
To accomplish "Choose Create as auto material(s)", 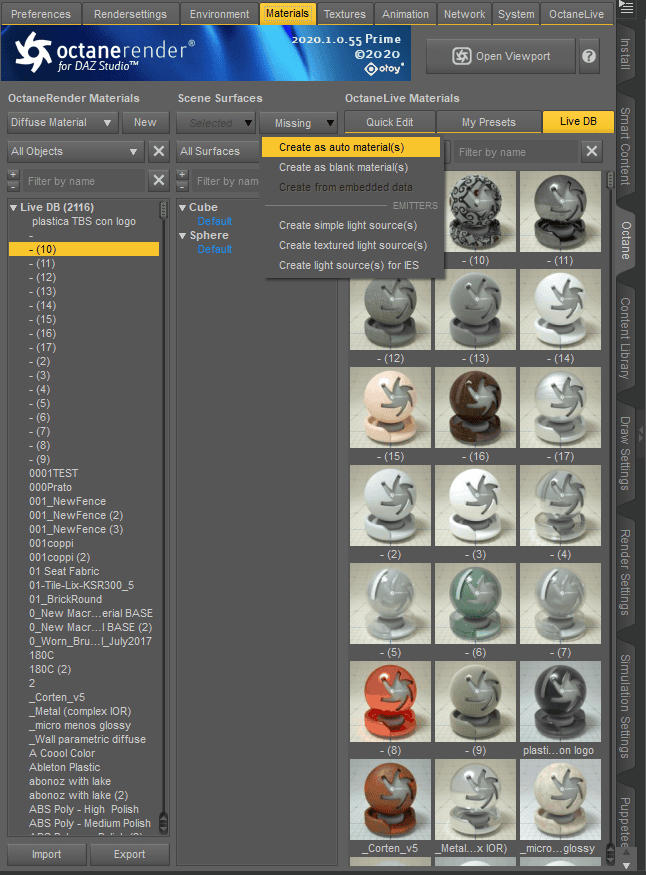I will click(x=351, y=147).
